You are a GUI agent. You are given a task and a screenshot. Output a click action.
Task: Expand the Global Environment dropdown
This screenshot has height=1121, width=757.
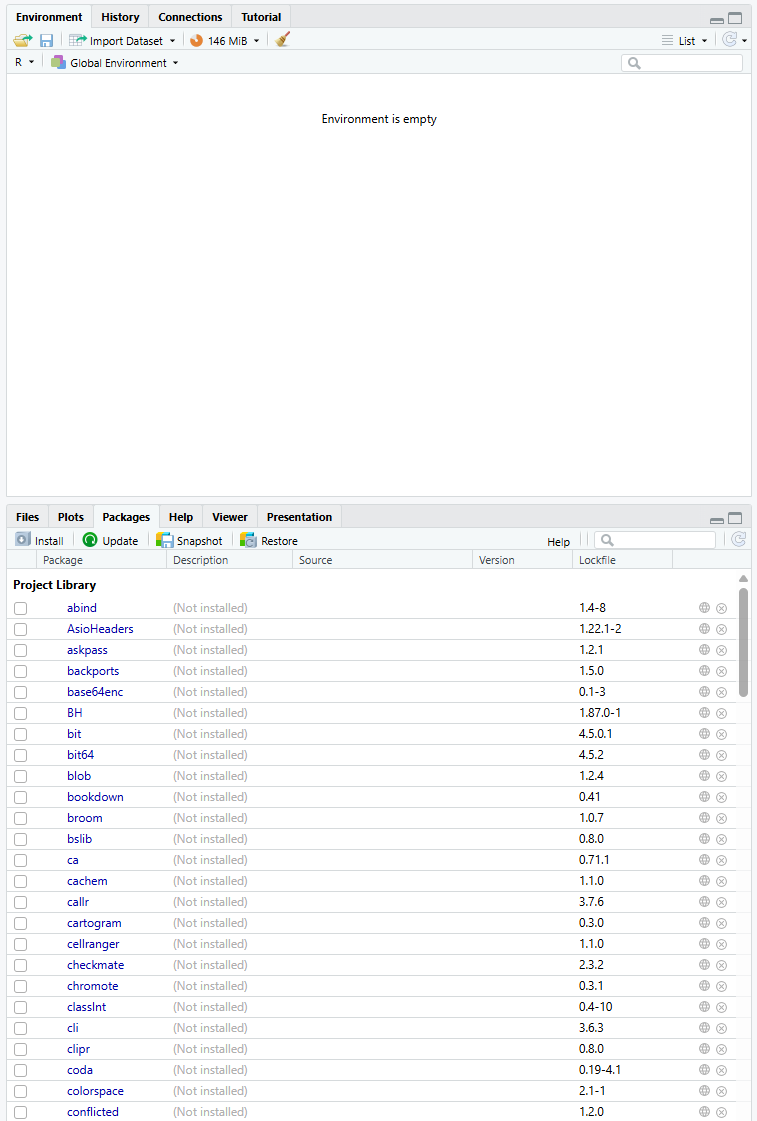(x=116, y=63)
